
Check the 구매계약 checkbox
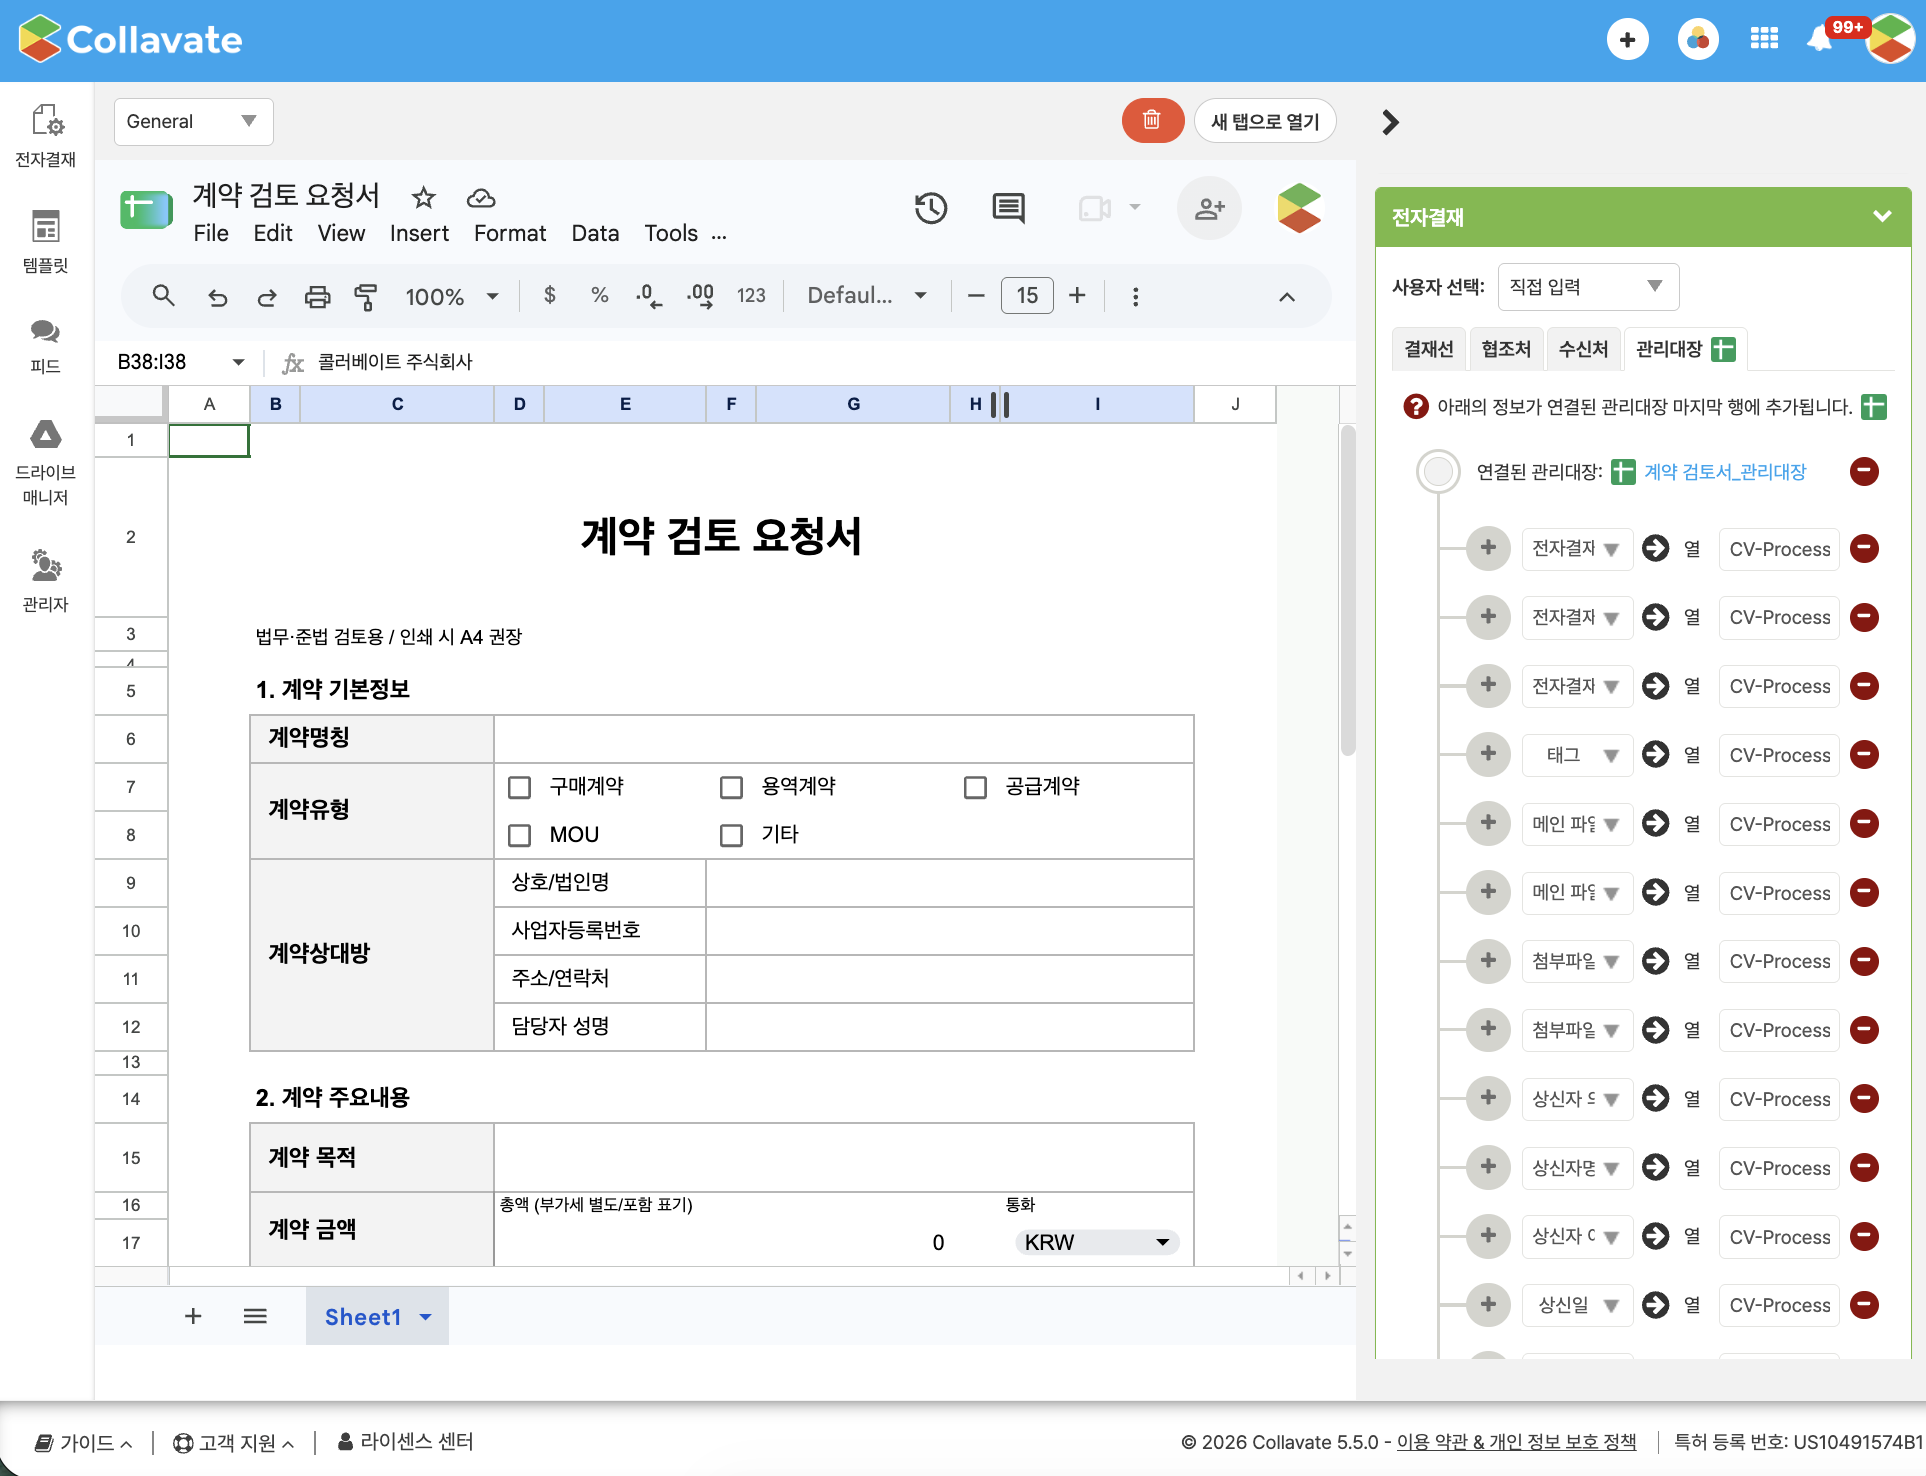click(519, 787)
